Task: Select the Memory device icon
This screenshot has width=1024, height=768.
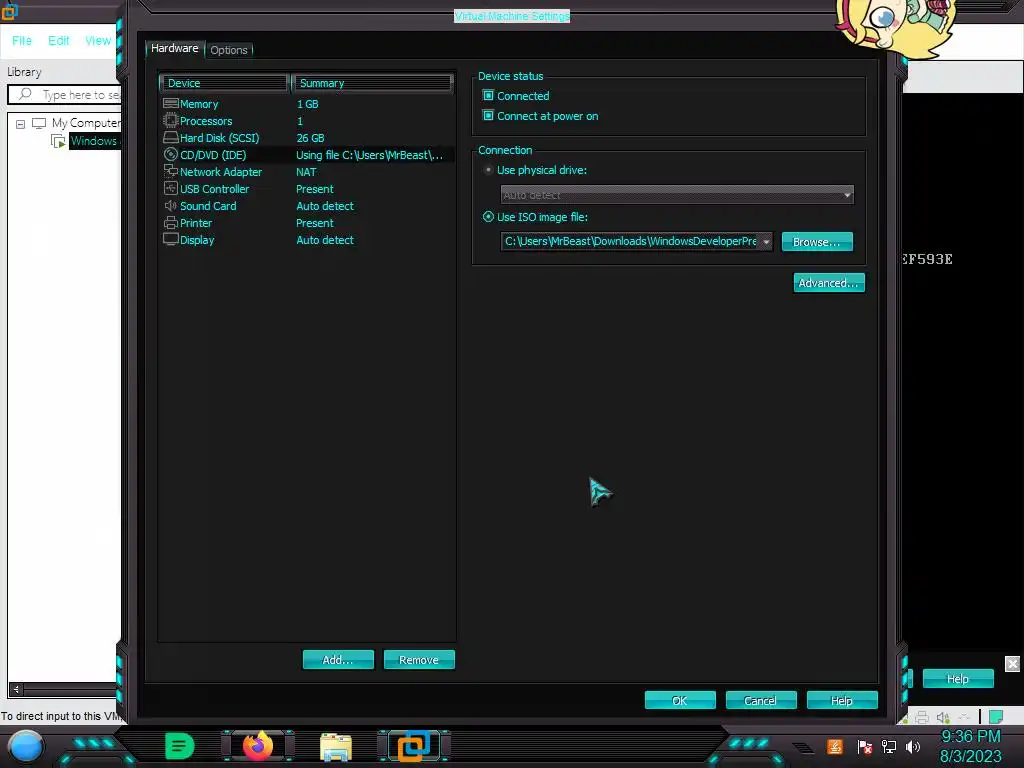Action: point(170,103)
